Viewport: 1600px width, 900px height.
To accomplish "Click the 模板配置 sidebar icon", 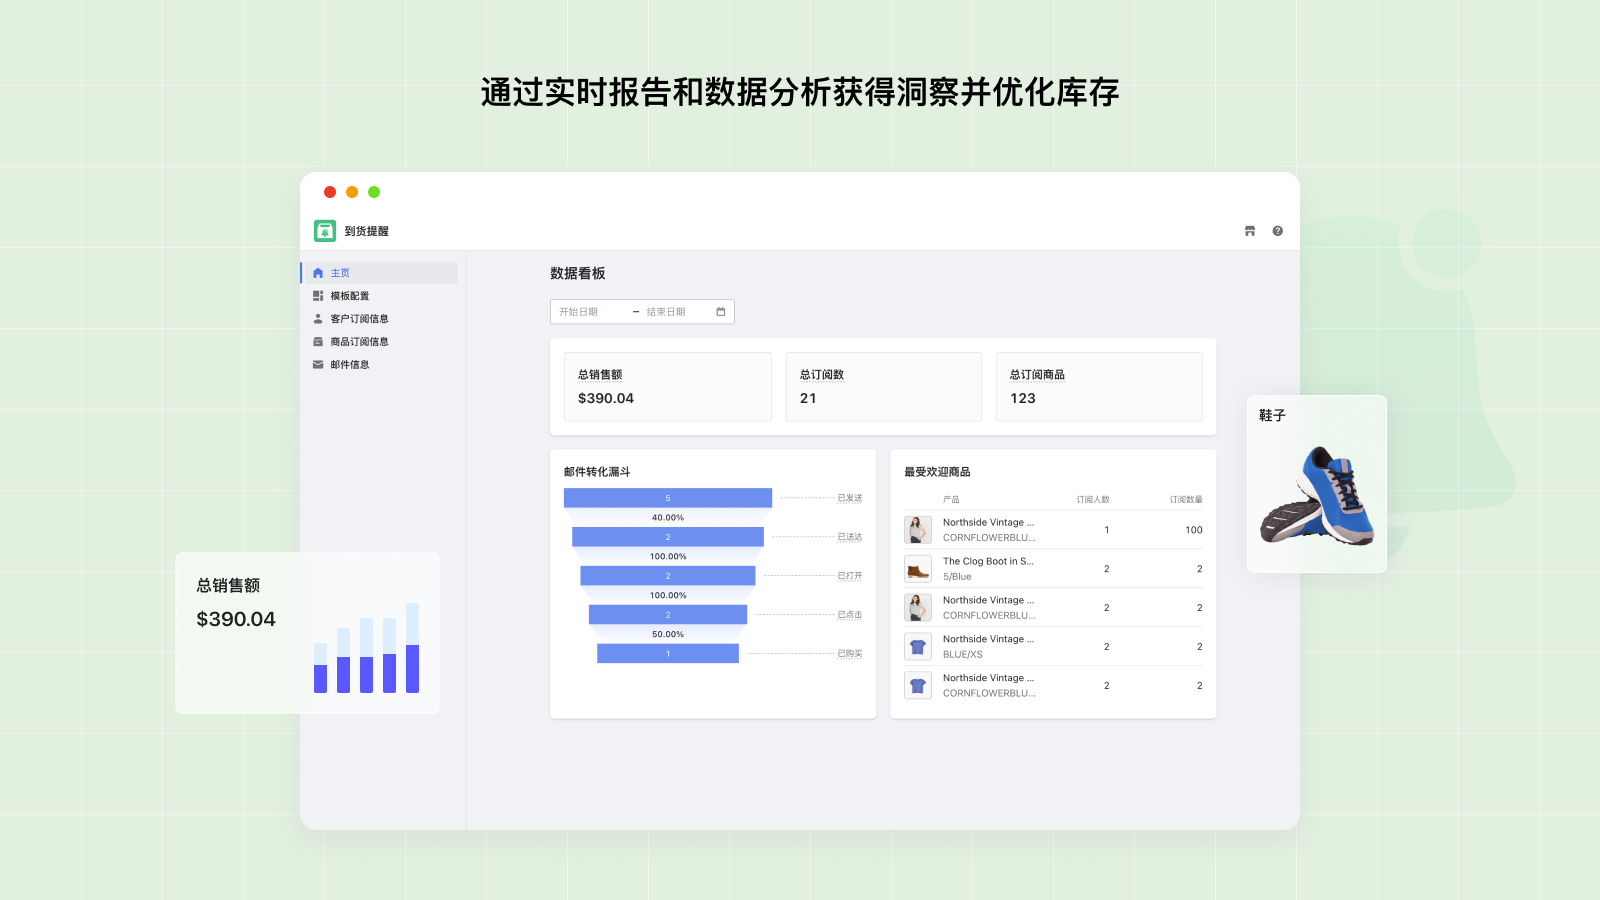I will click(x=318, y=296).
